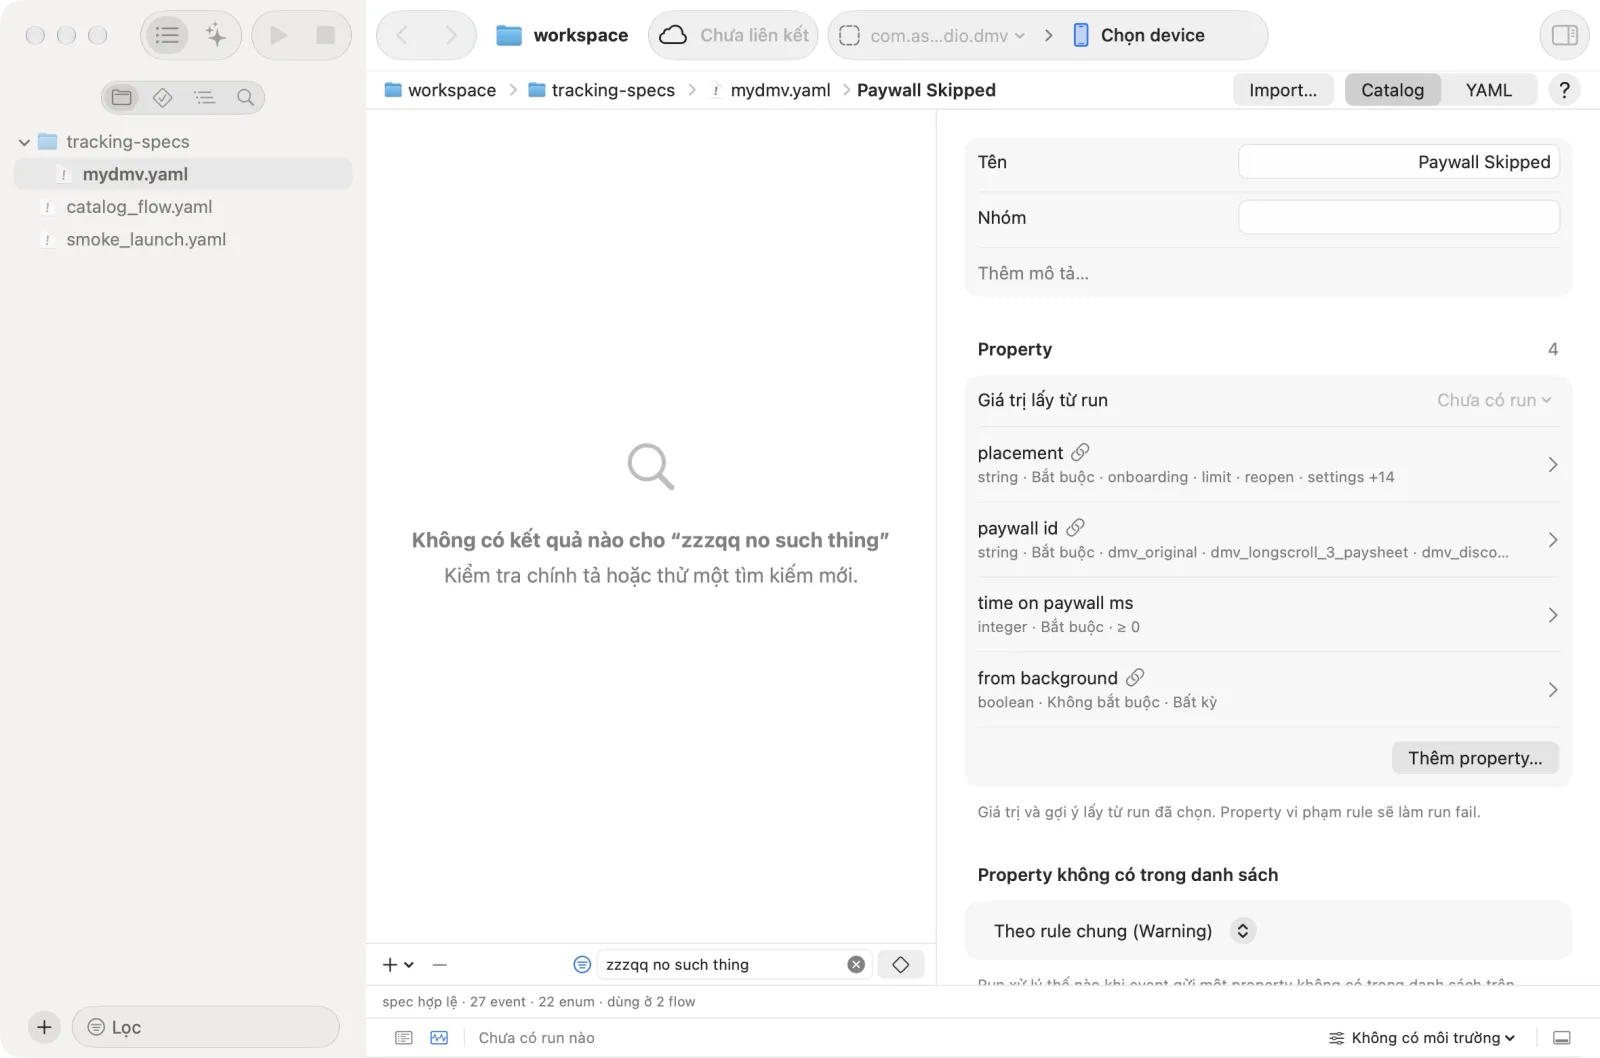
Task: Switch to the Catalog tab
Action: [1392, 90]
